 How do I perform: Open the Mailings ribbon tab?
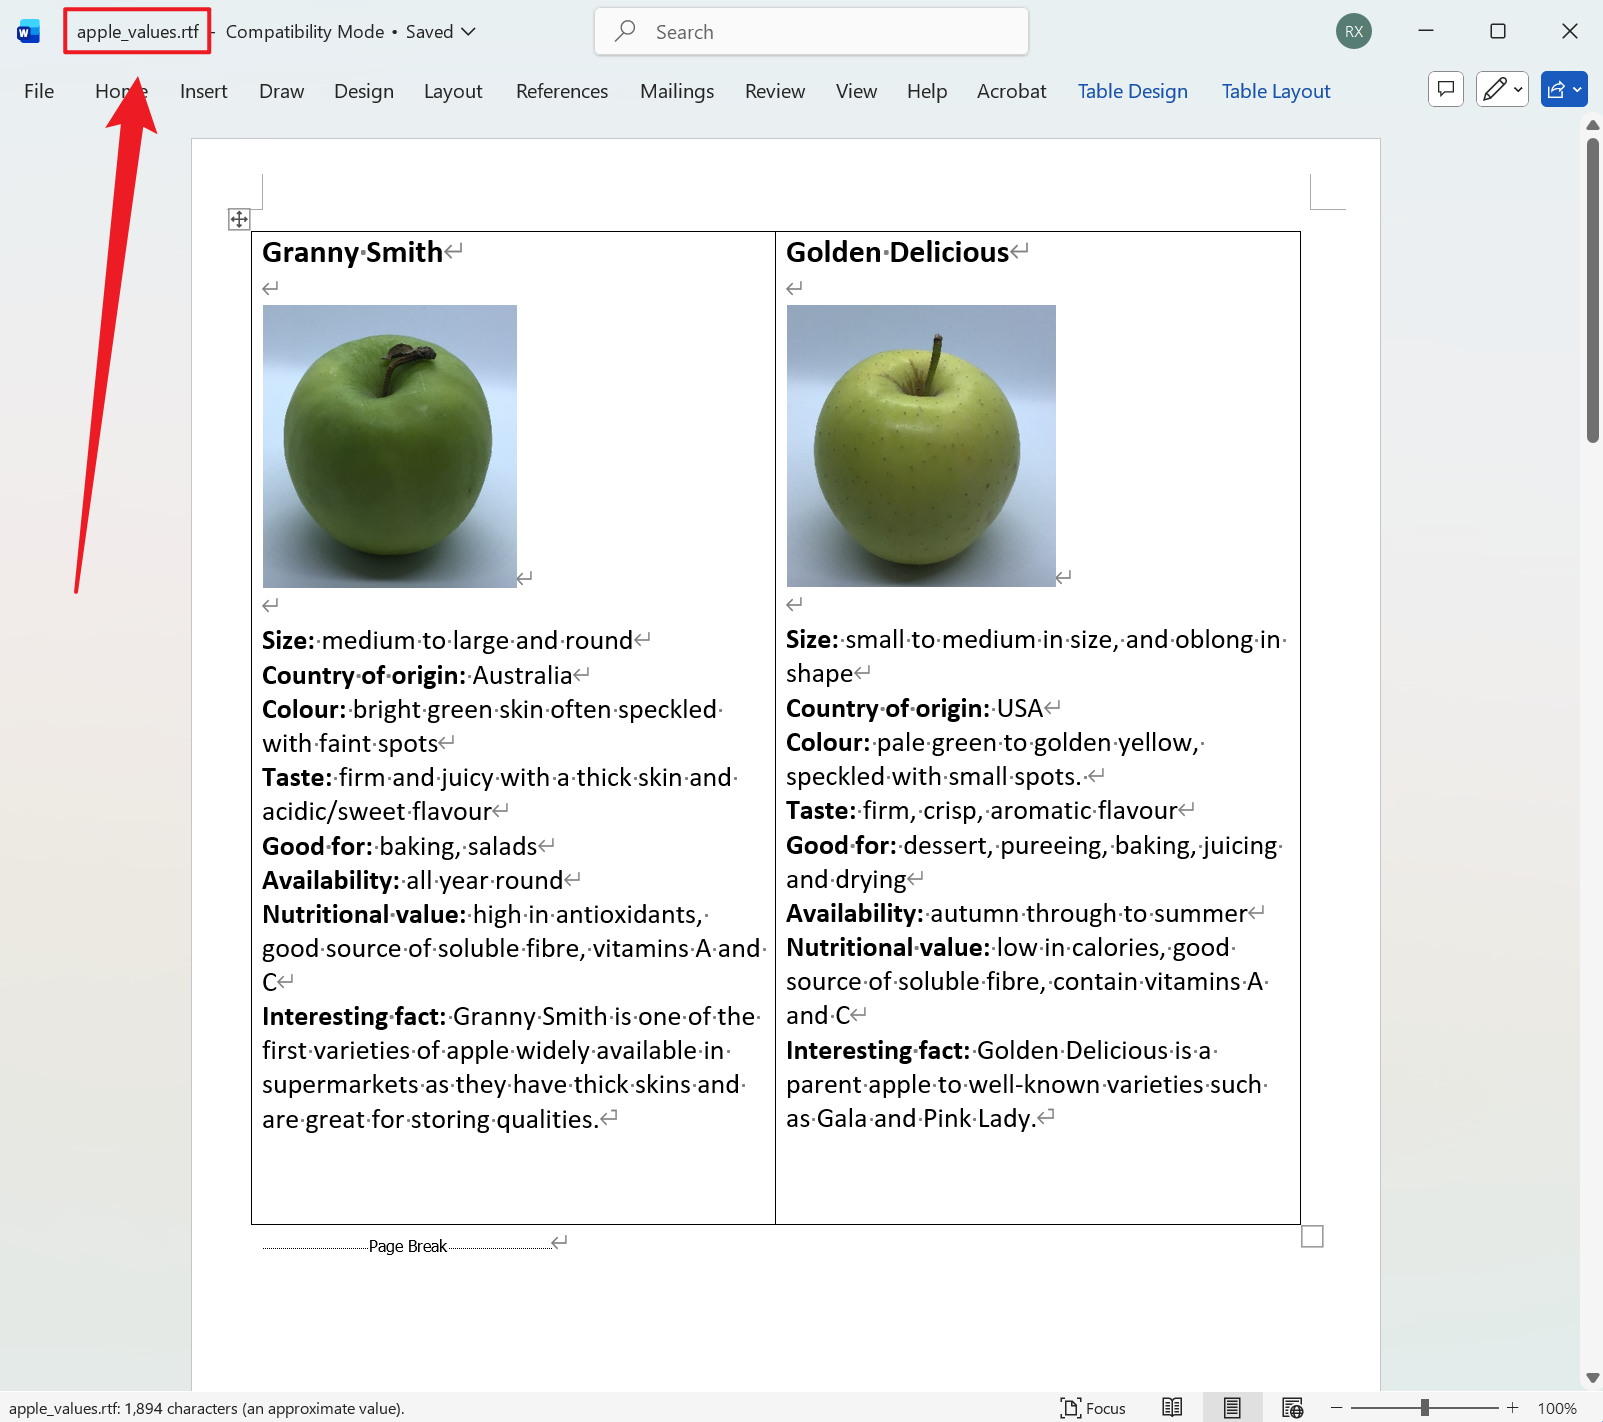[x=676, y=91]
